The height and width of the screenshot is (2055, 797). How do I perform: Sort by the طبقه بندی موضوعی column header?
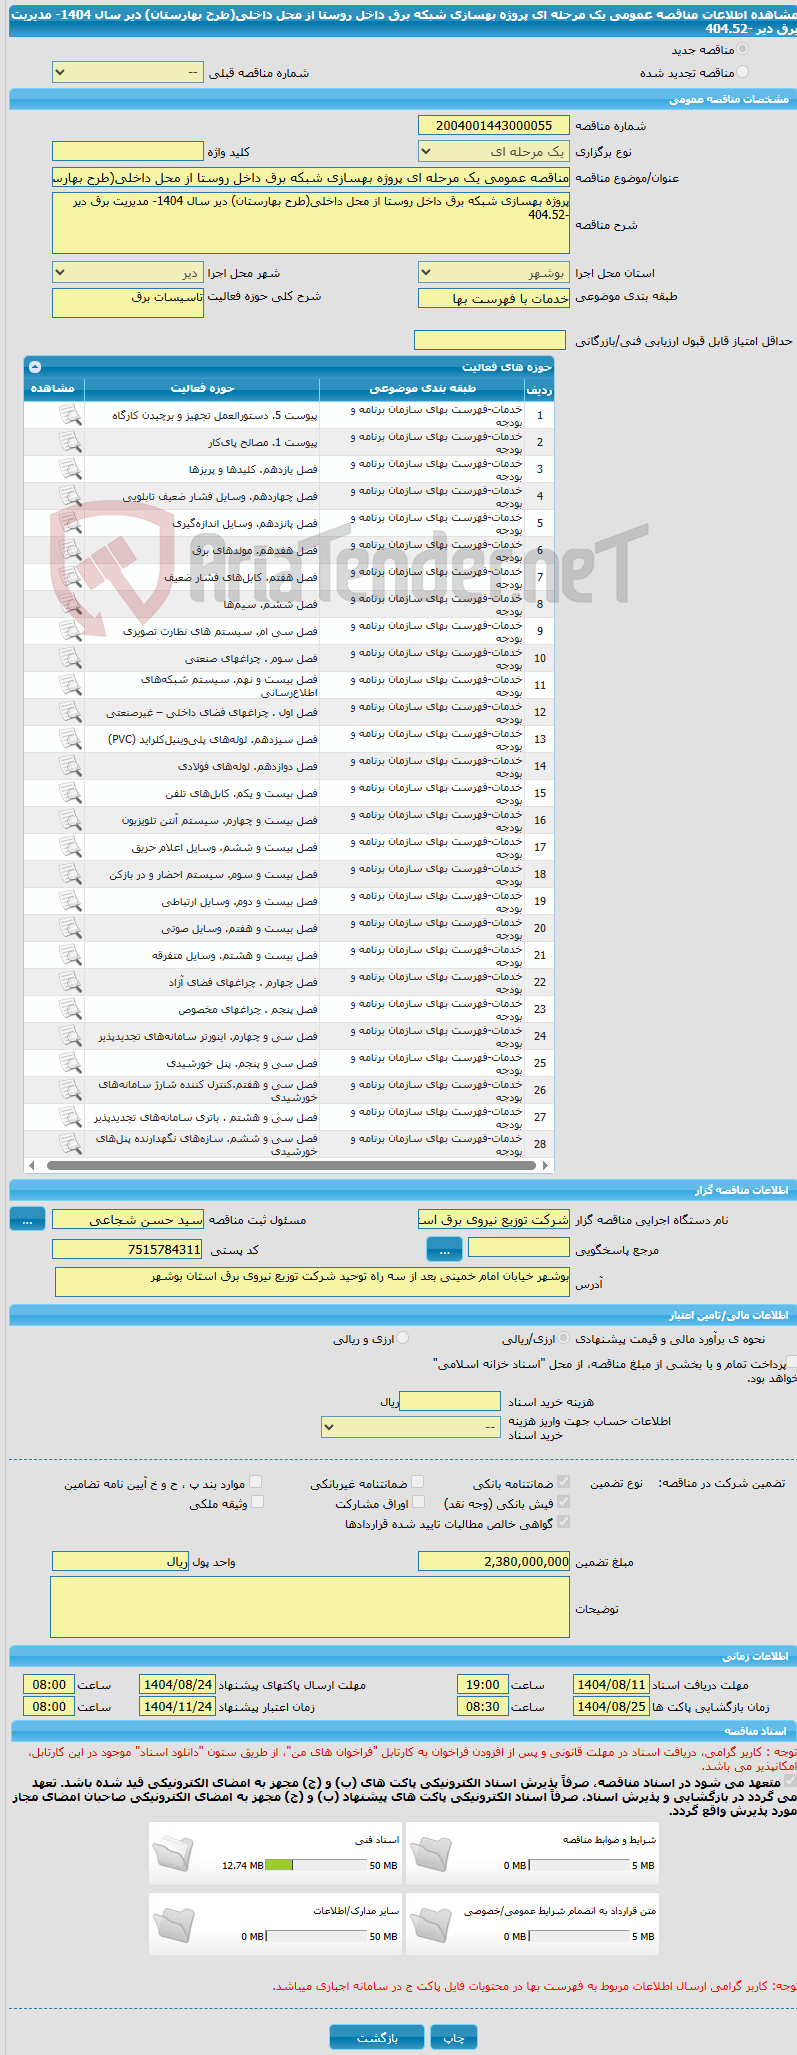tap(423, 388)
